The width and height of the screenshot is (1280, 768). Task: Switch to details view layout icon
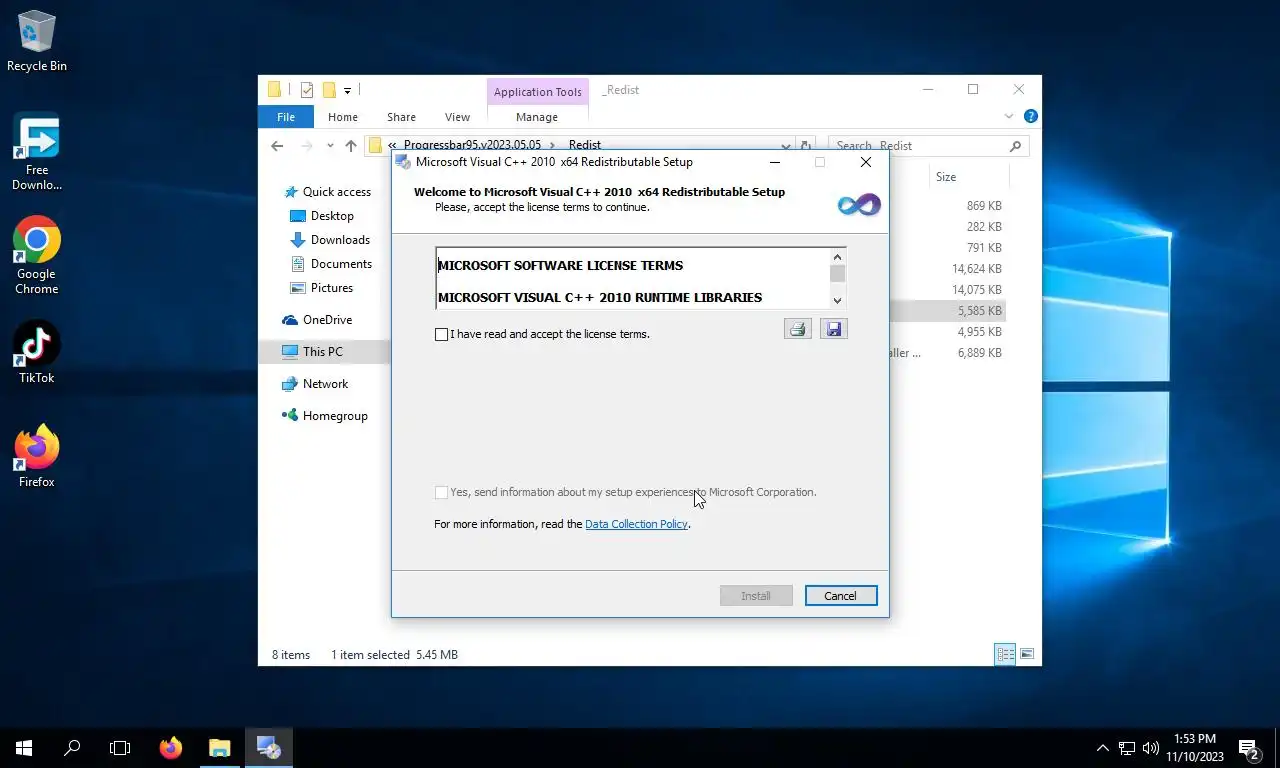(1005, 655)
